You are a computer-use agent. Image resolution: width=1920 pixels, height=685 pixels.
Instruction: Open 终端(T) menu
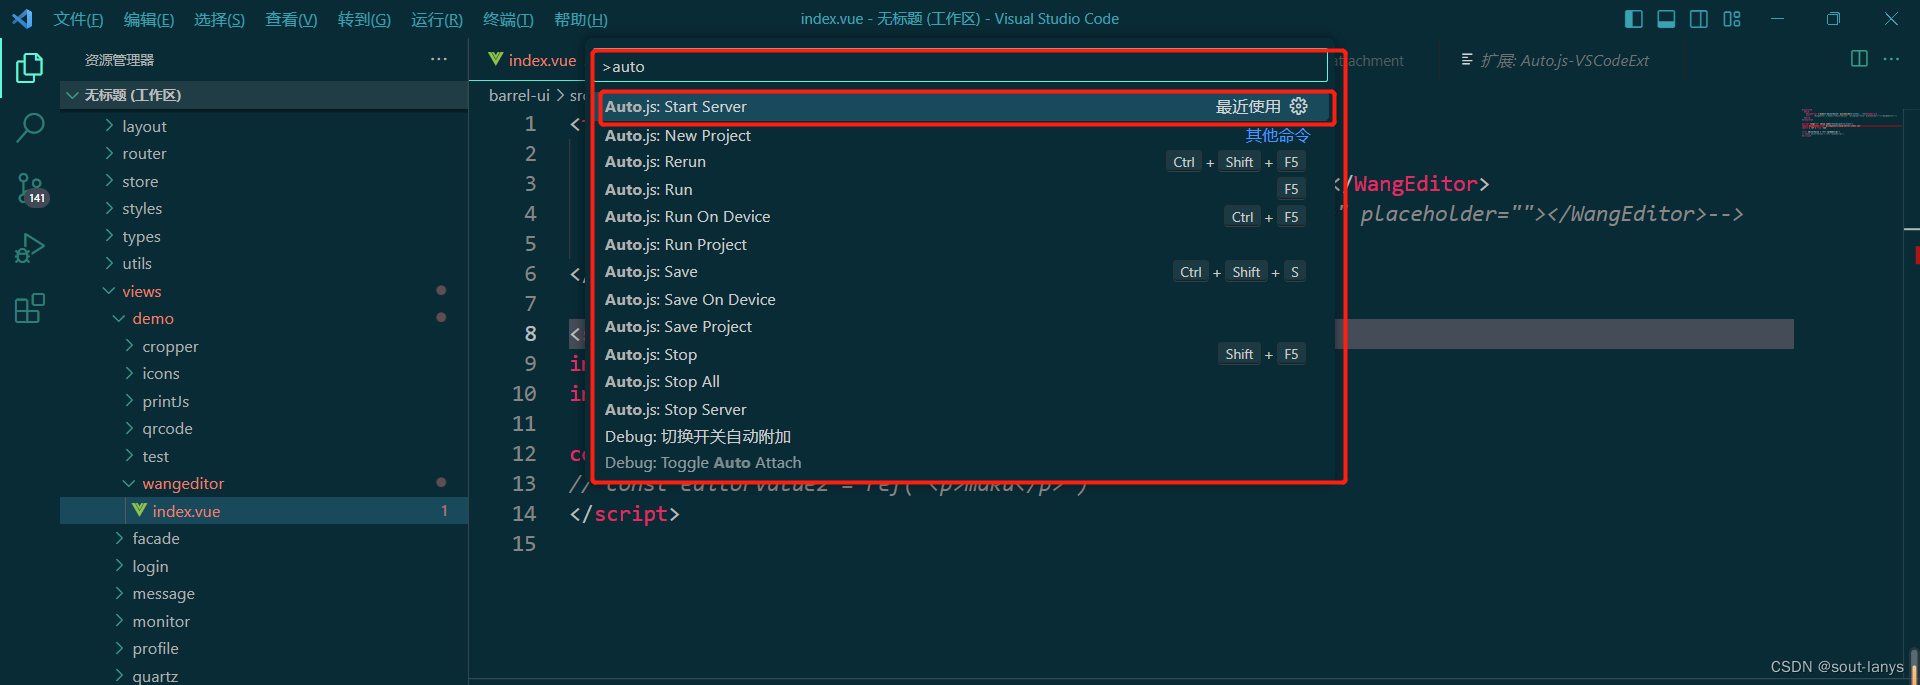click(508, 19)
